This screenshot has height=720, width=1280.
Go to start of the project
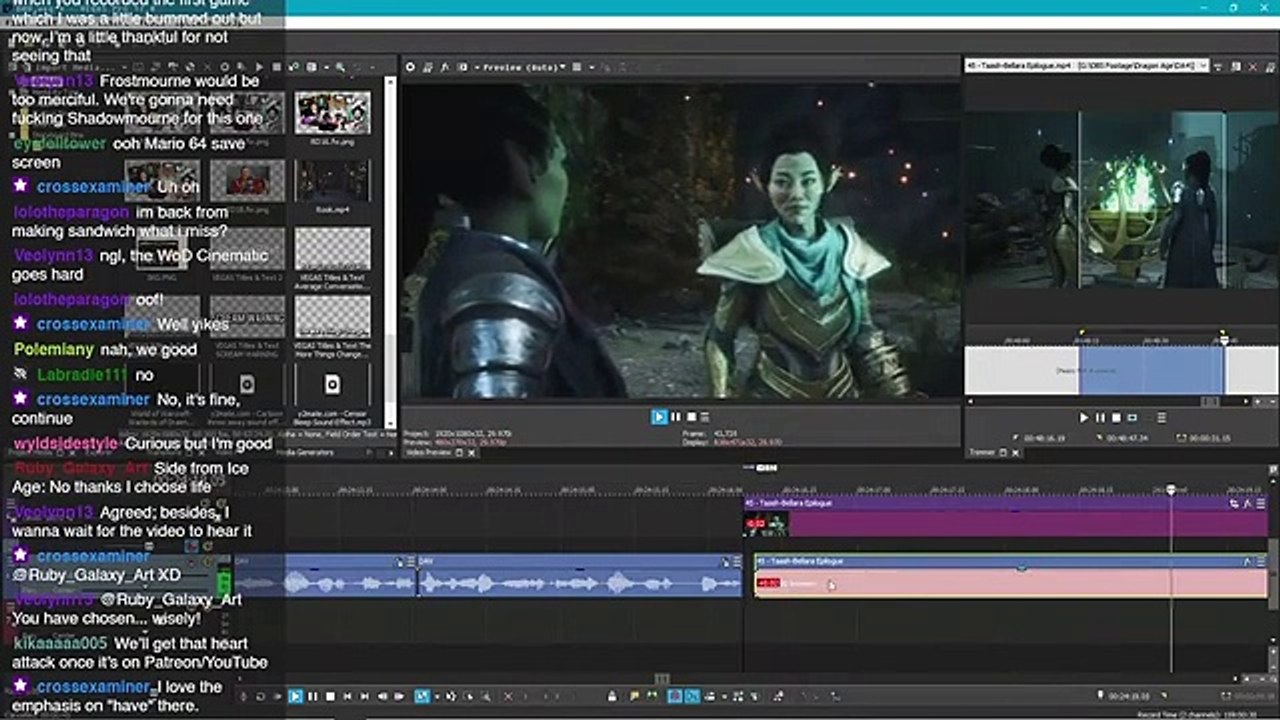click(347, 696)
